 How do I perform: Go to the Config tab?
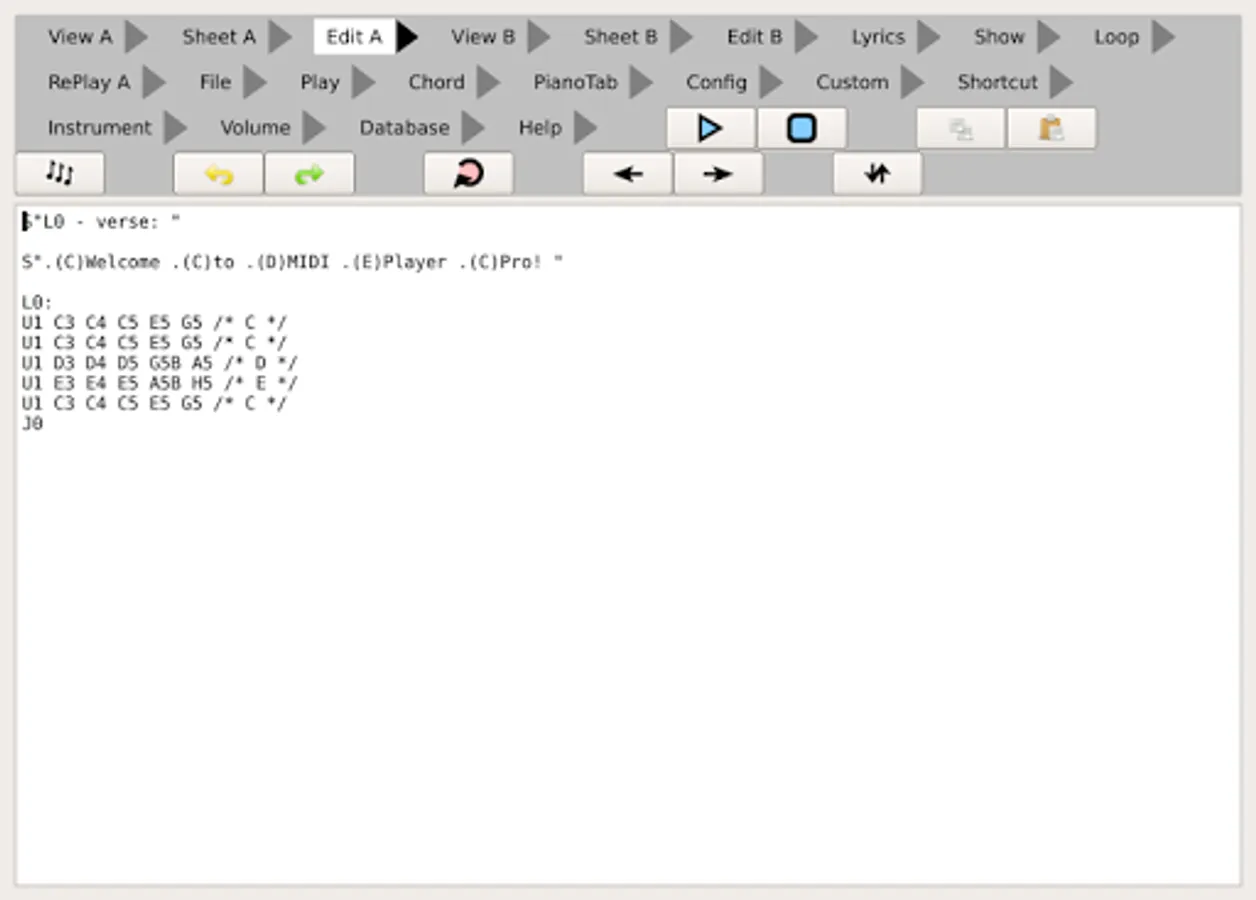point(716,82)
